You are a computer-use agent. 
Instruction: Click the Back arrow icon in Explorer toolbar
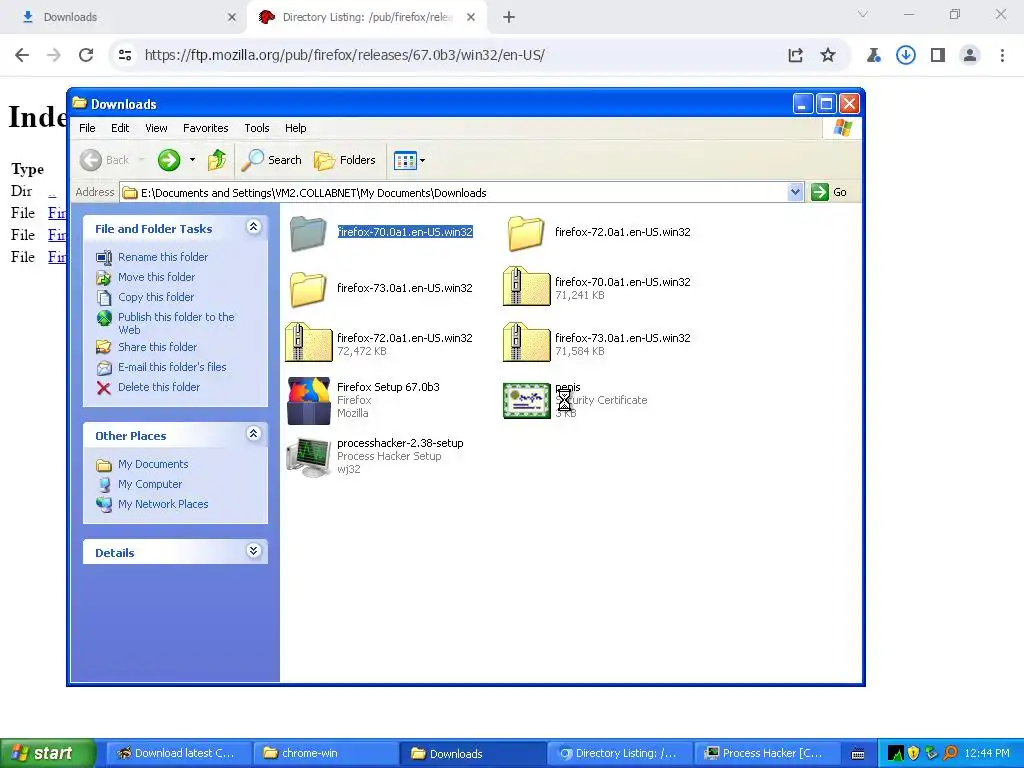pyautogui.click(x=91, y=160)
